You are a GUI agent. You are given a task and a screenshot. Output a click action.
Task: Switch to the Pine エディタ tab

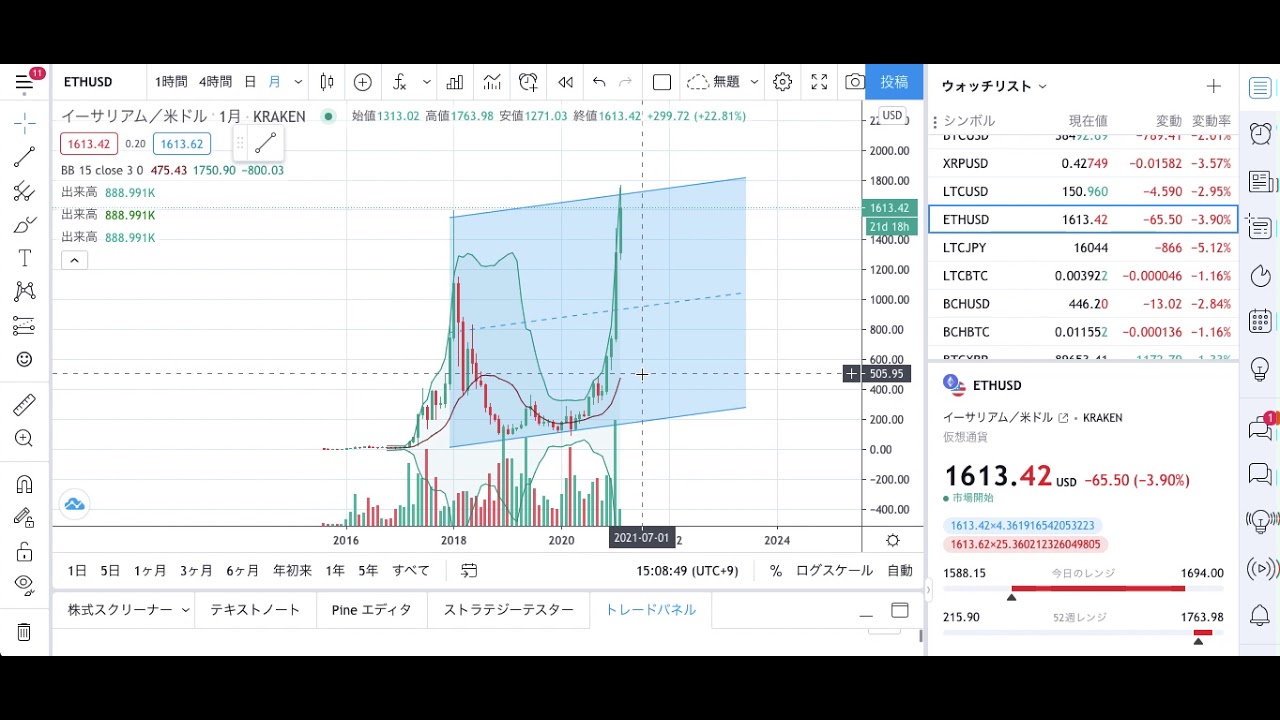[x=371, y=609]
